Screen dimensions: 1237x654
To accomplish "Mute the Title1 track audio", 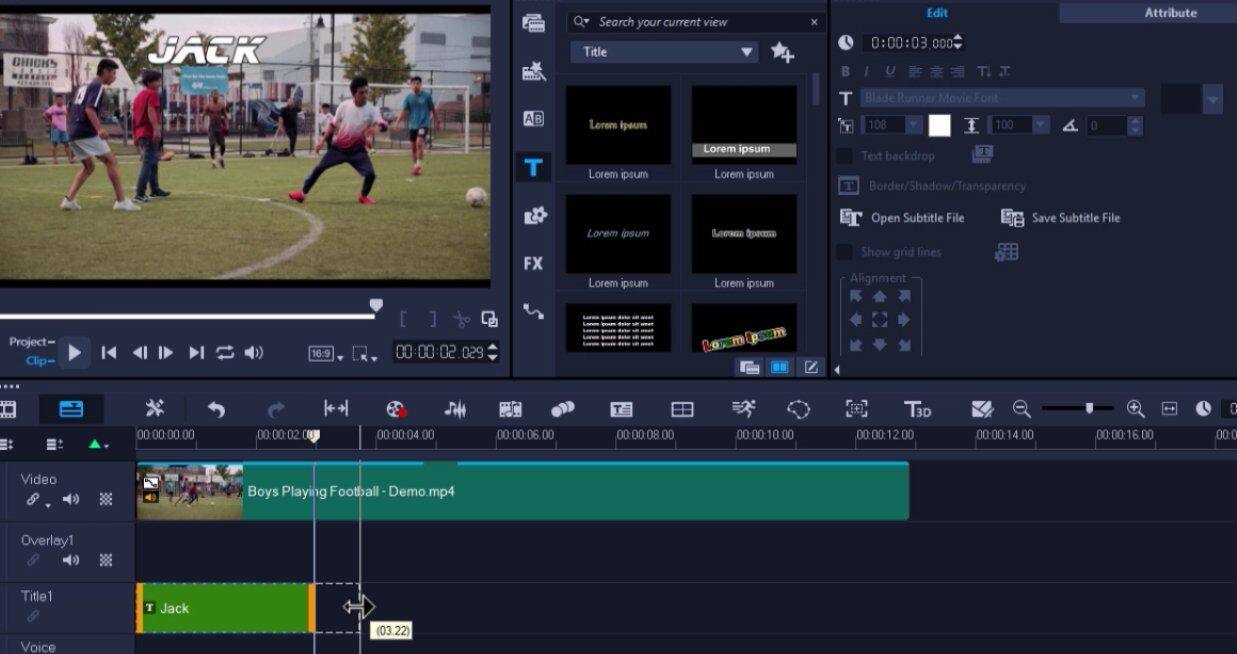I will (69, 617).
